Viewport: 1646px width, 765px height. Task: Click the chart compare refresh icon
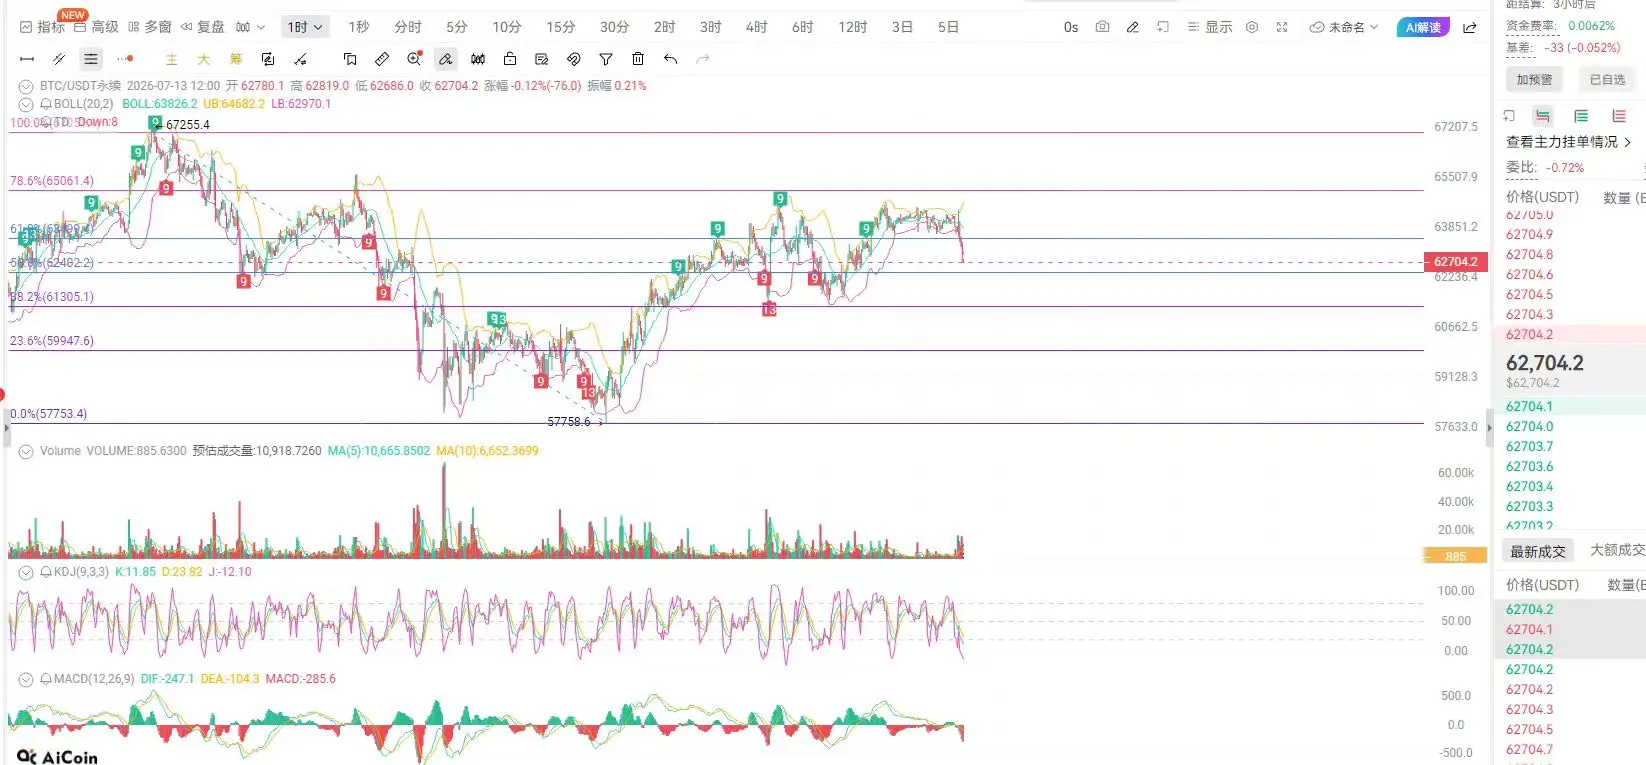(x=268, y=59)
